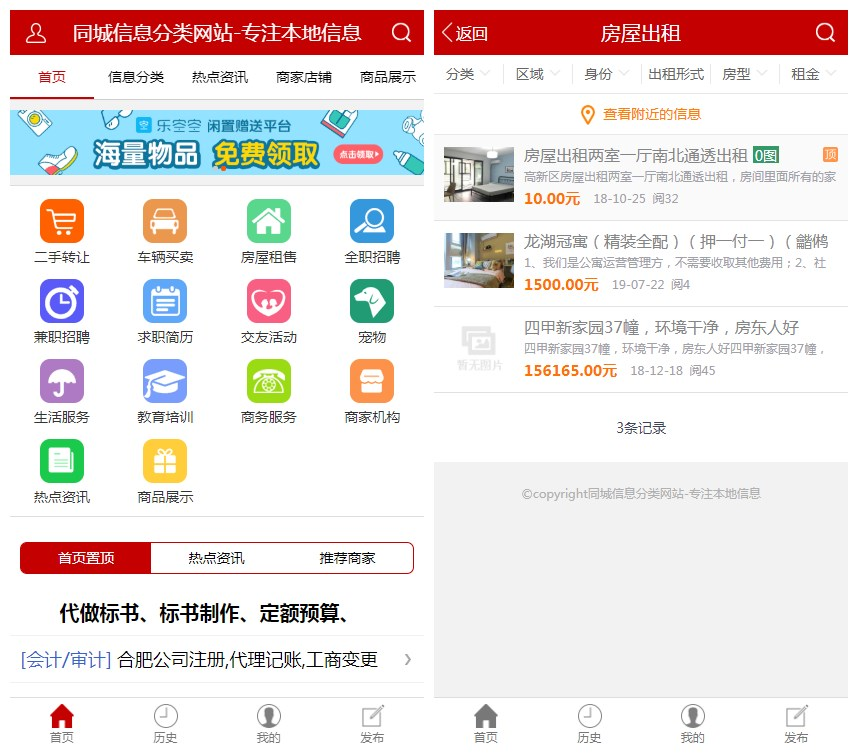The image size is (858, 756).
Task: Open 合肥公司注册,代理记账 listing
Action: pyautogui.click(x=247, y=659)
